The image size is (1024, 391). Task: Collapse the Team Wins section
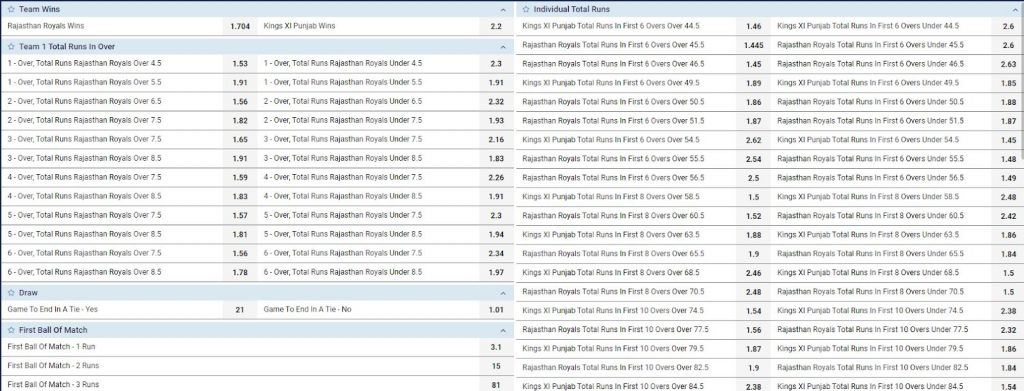pos(502,10)
